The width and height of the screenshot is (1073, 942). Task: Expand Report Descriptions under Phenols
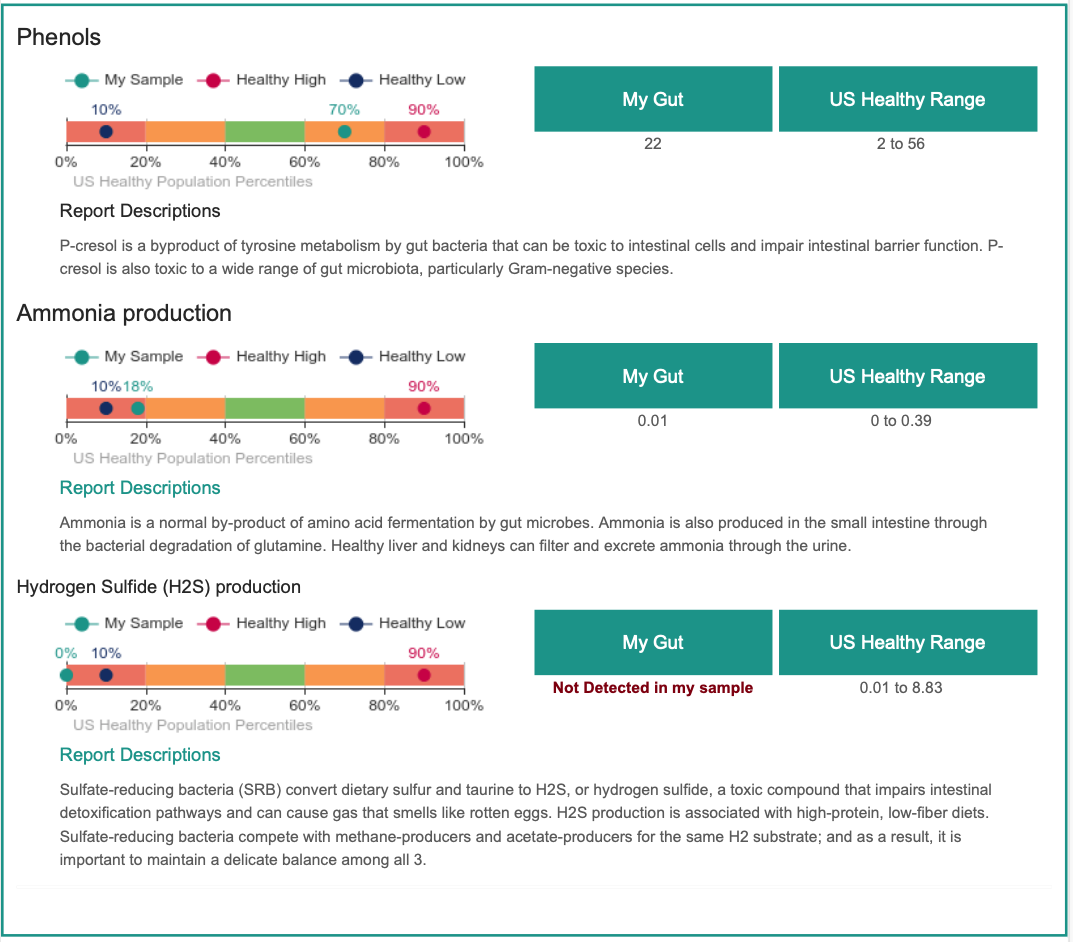pos(140,211)
